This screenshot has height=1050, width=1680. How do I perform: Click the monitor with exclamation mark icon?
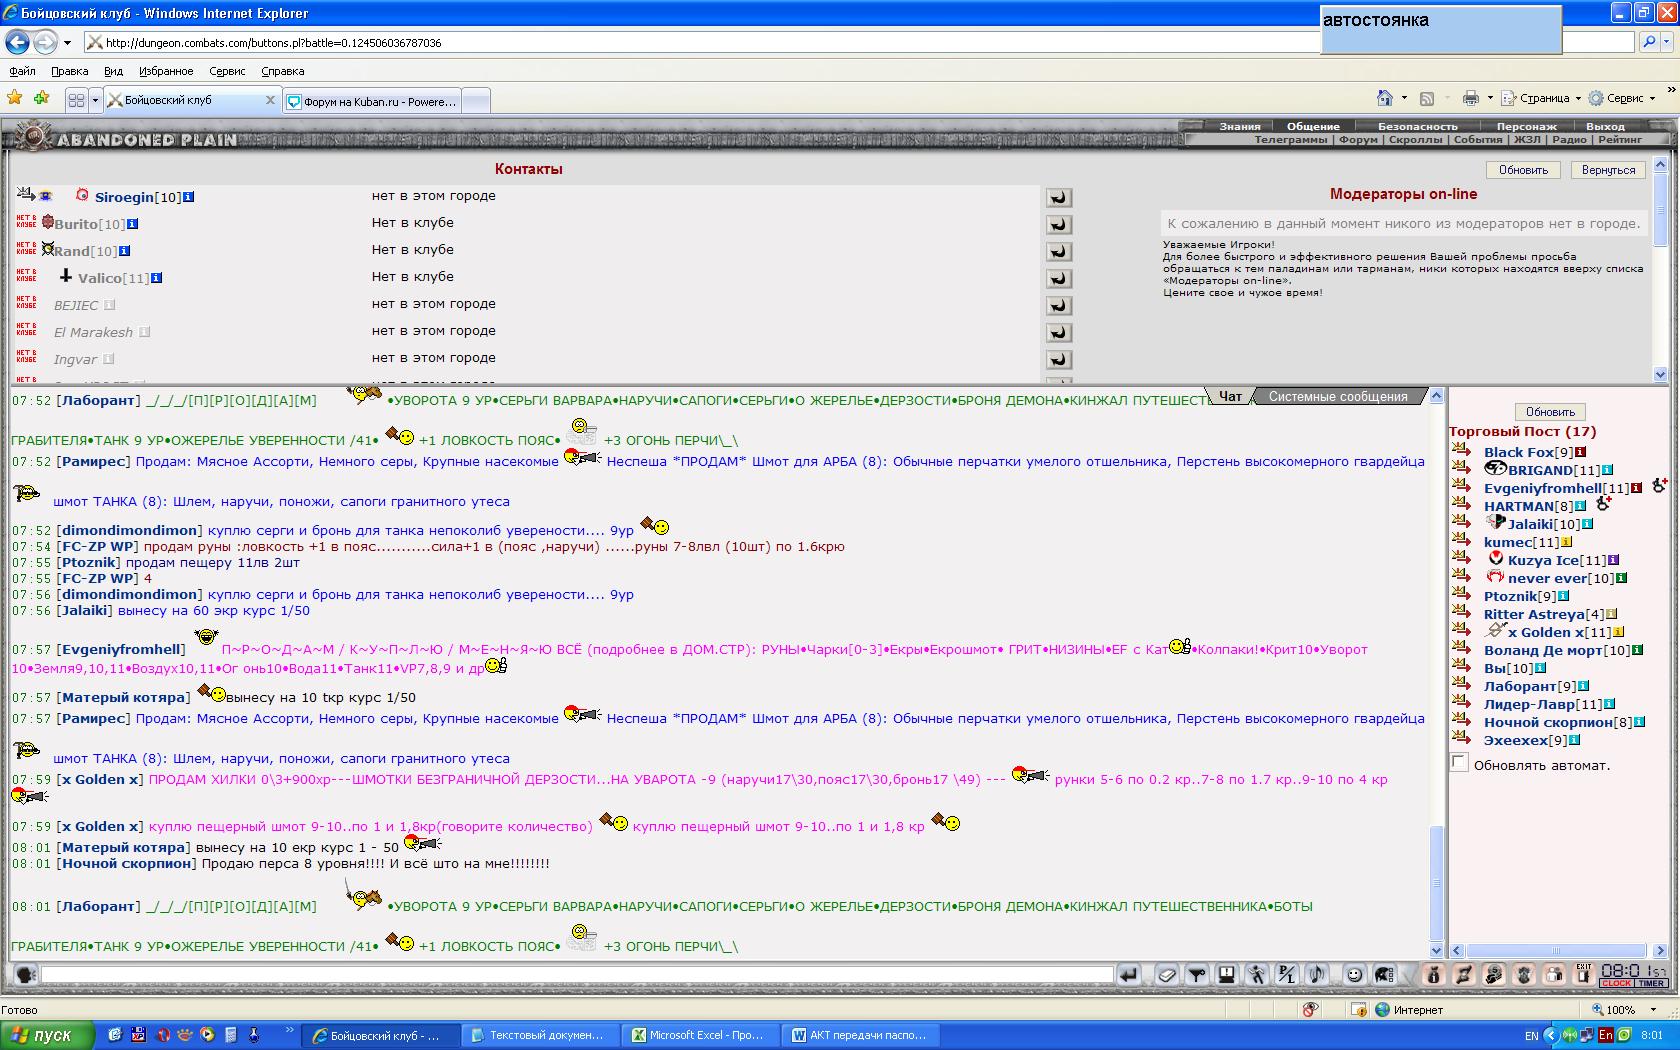pos(1226,974)
